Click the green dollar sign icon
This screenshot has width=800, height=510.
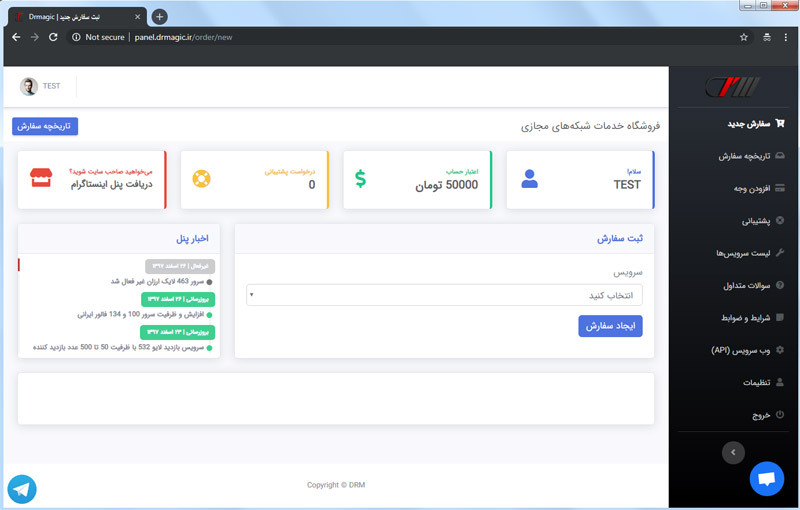pyautogui.click(x=360, y=179)
